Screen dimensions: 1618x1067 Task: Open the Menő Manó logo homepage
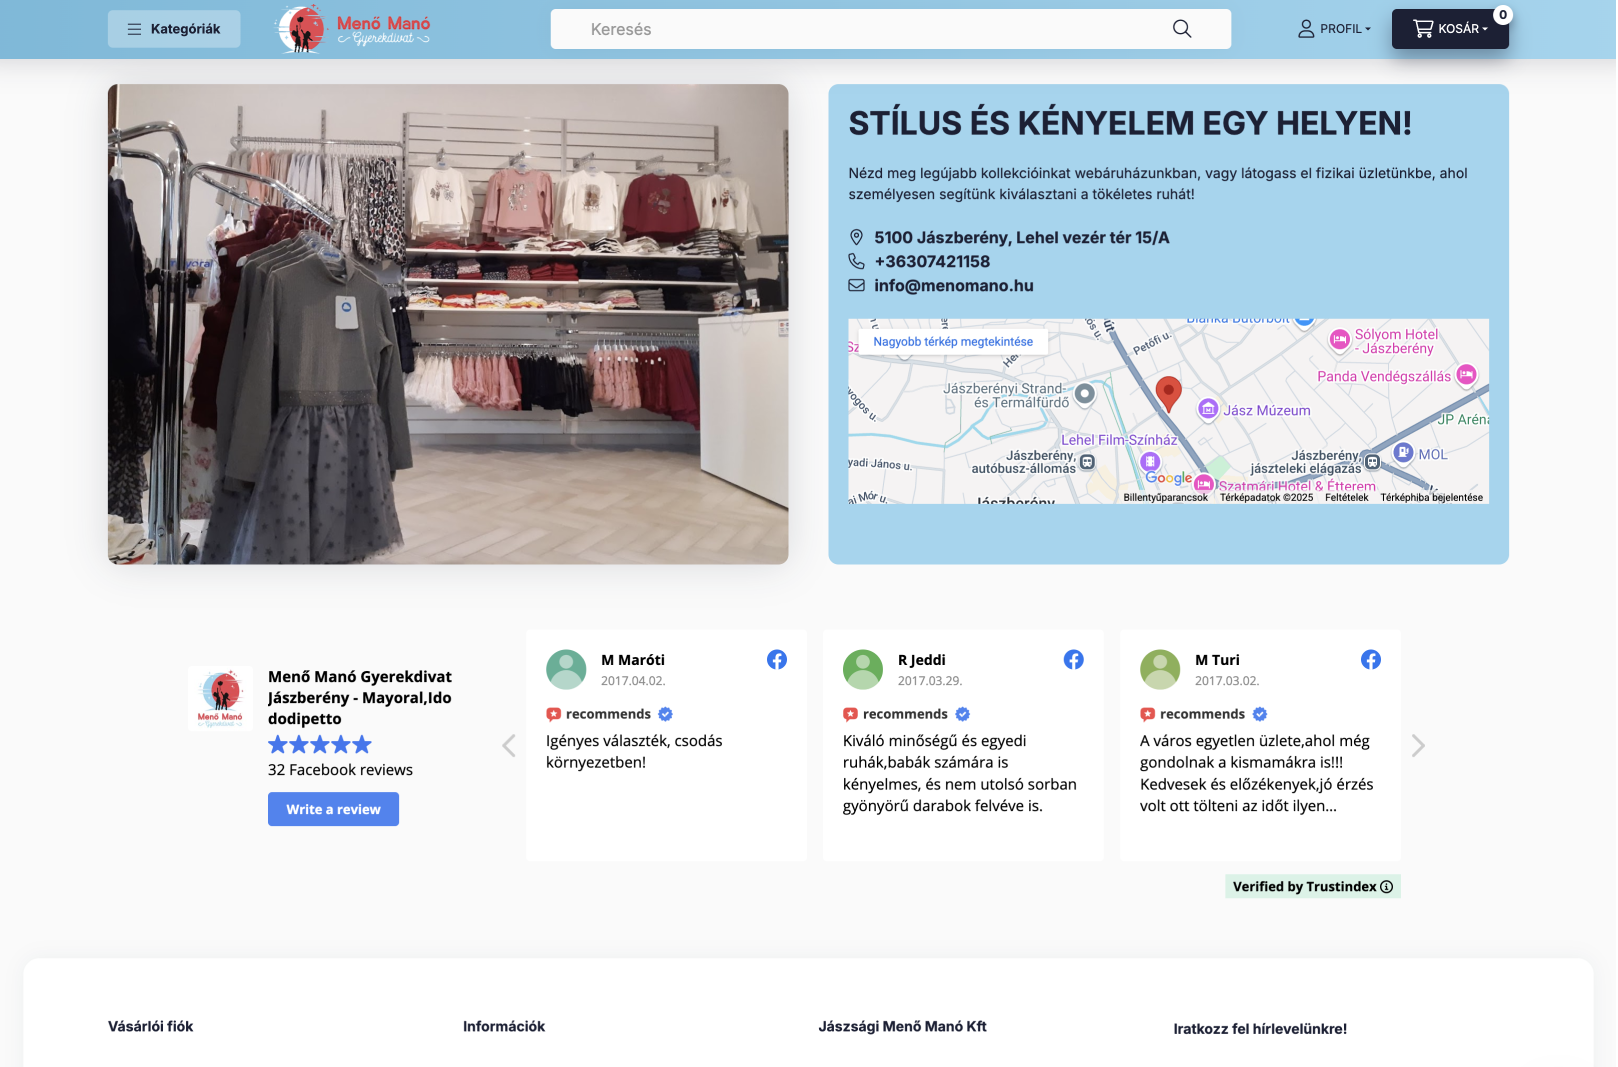click(x=353, y=29)
